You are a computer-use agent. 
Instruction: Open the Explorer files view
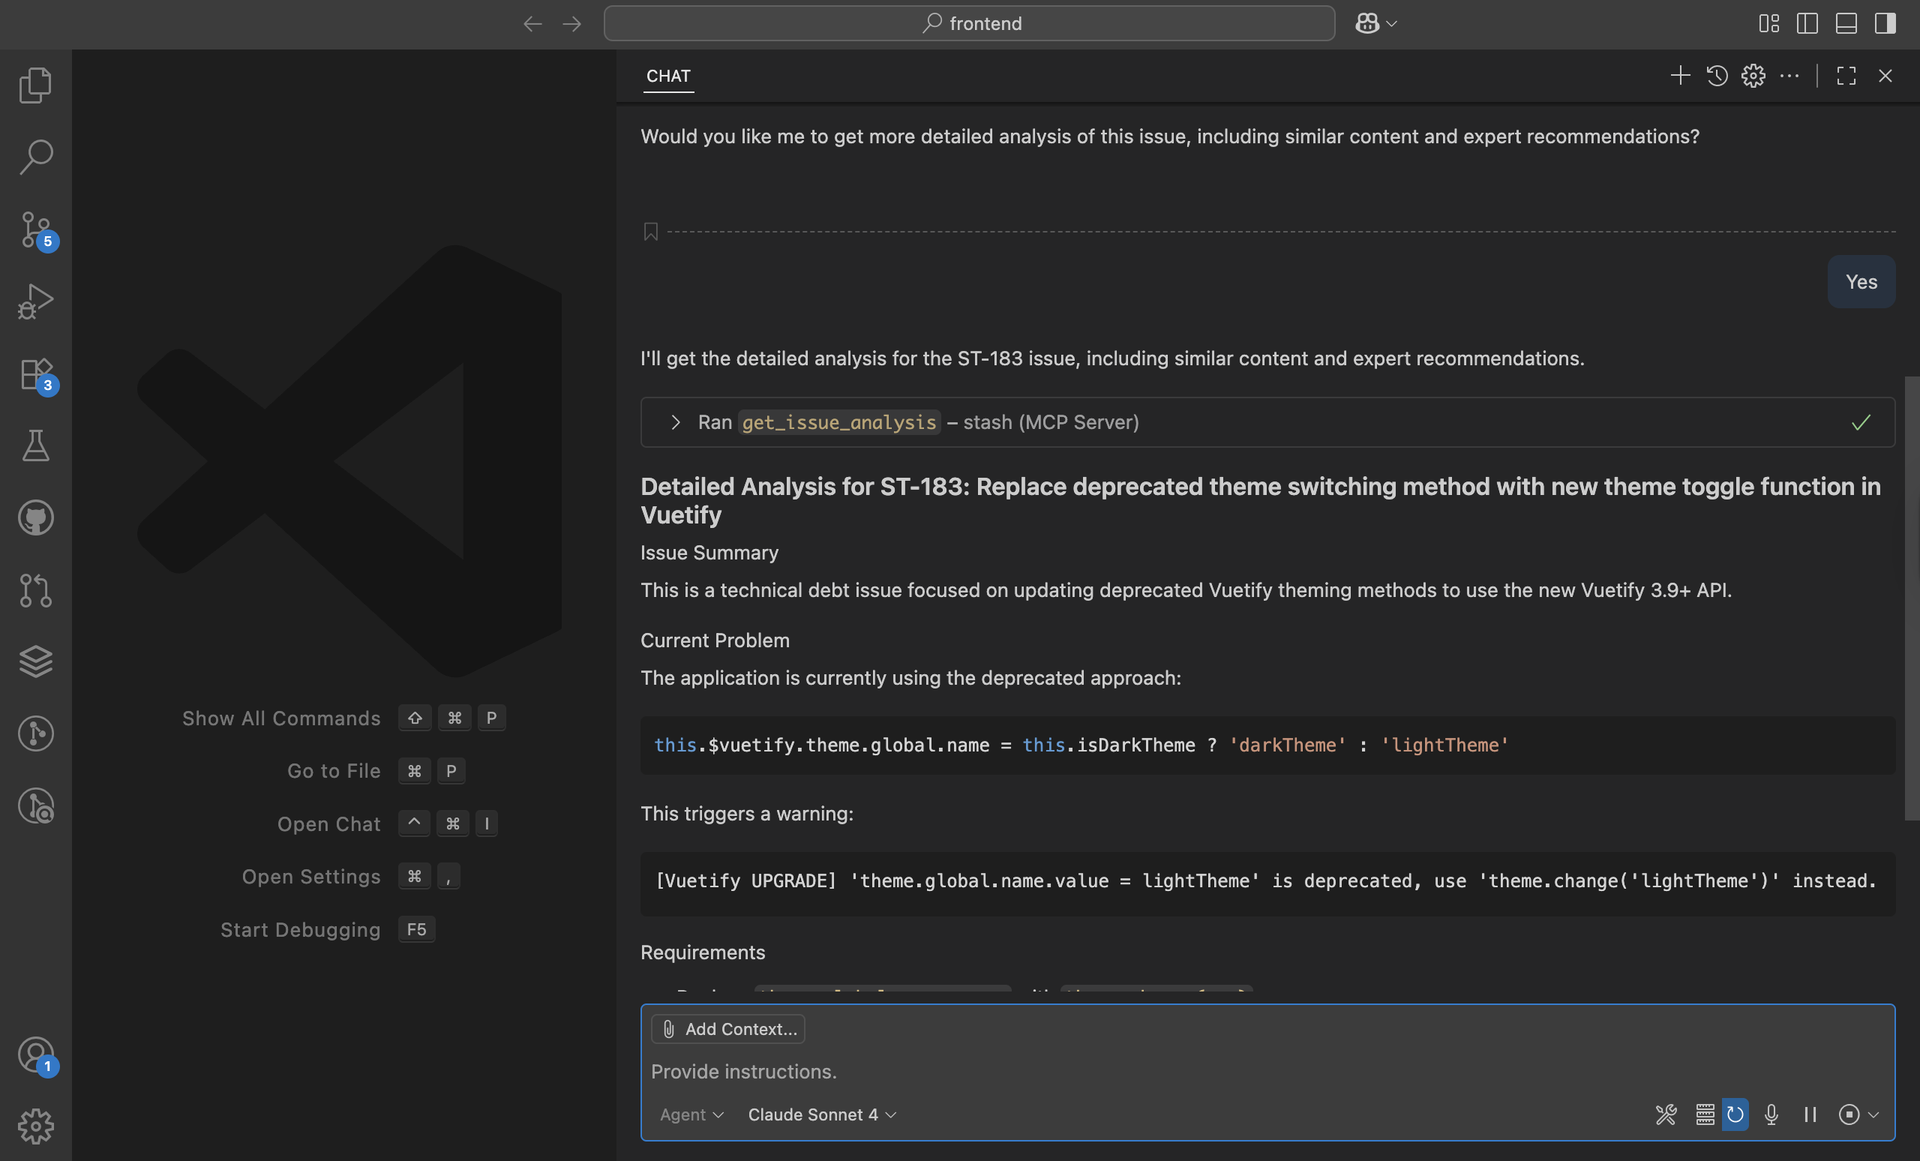click(36, 85)
